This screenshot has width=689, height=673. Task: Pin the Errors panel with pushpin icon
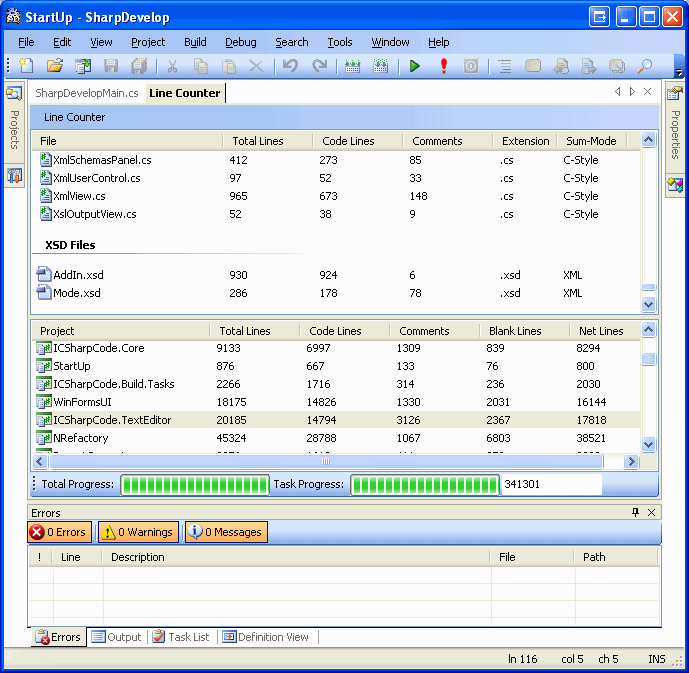[x=635, y=512]
